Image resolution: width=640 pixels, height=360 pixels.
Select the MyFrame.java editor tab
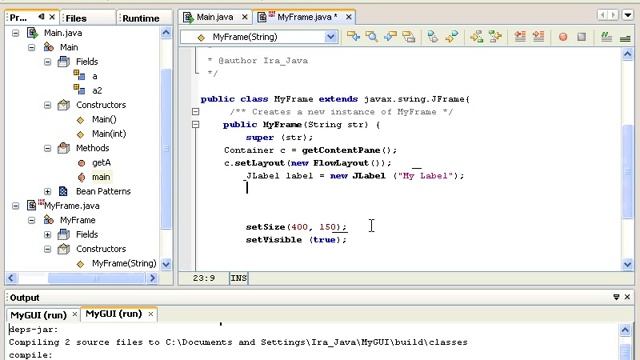(x=307, y=17)
